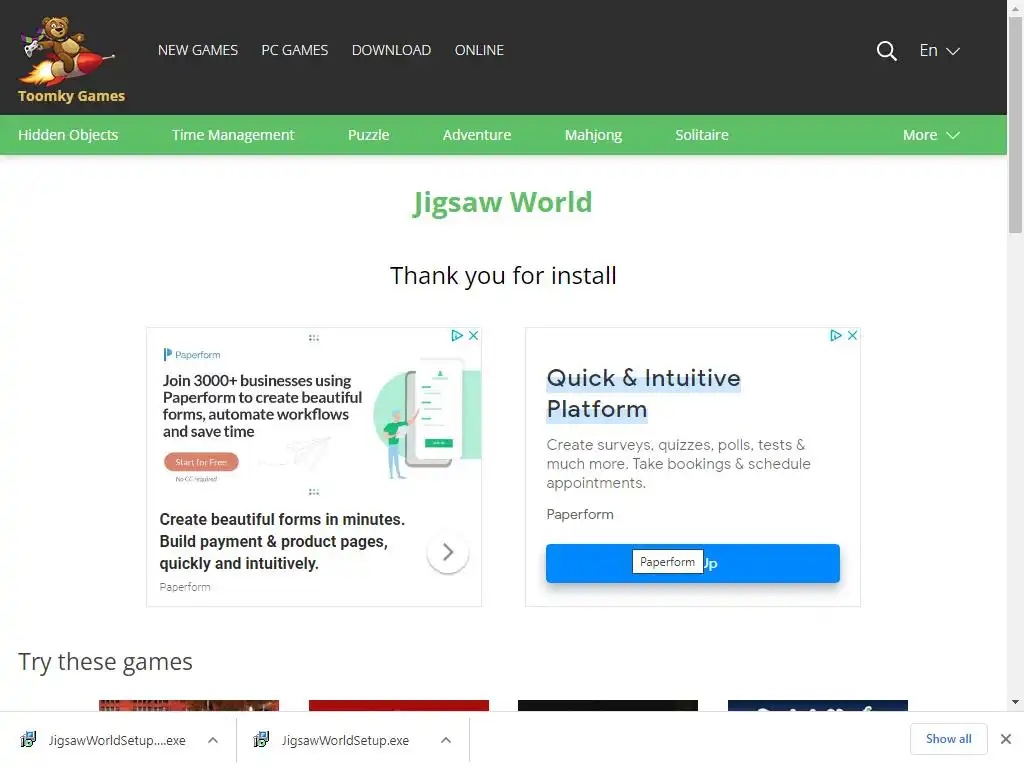Image resolution: width=1024 pixels, height=768 pixels.
Task: Select the Puzzle category
Action: click(368, 135)
